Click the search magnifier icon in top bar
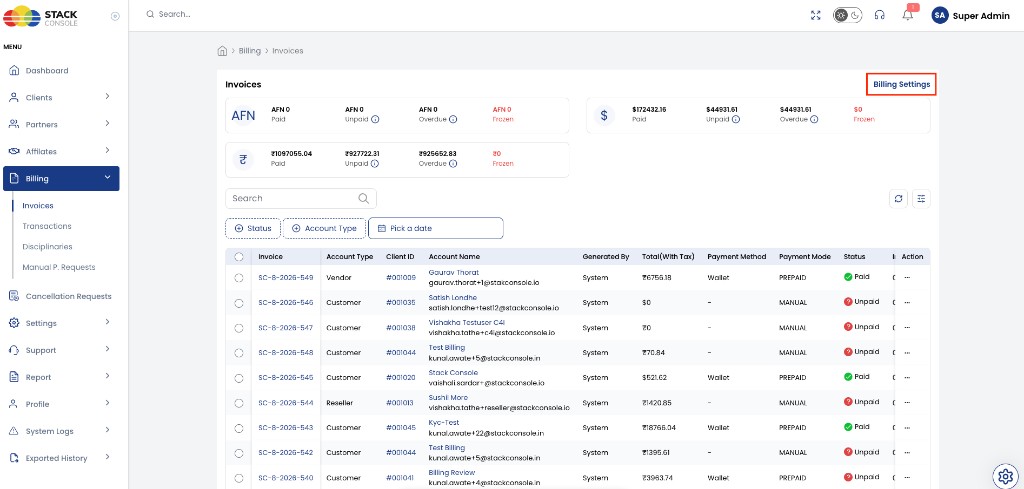 coord(150,14)
